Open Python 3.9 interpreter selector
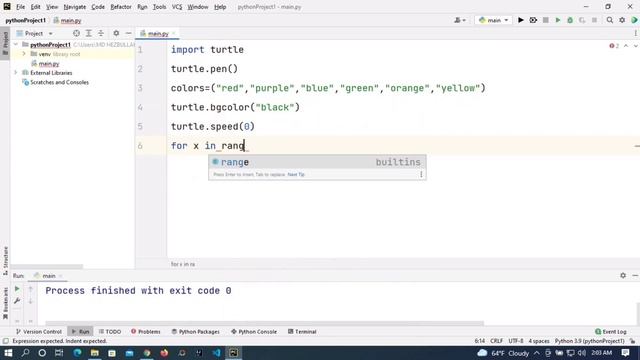640x360 pixels. (589, 341)
